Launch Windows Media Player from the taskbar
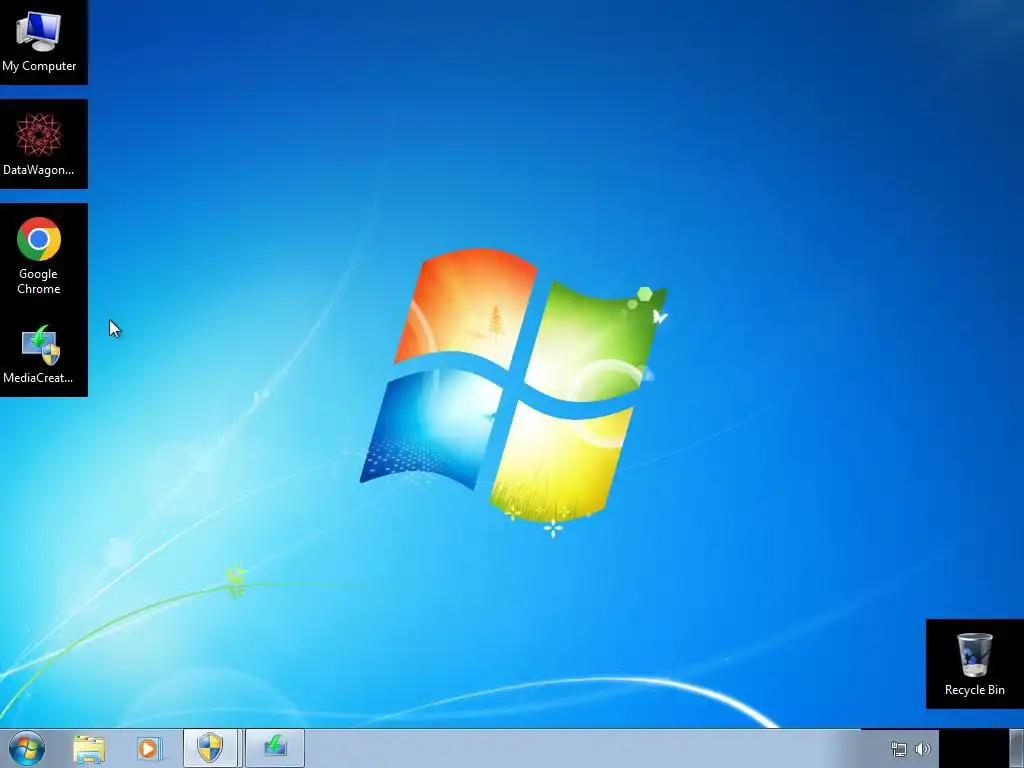Image resolution: width=1024 pixels, height=768 pixels. (149, 748)
